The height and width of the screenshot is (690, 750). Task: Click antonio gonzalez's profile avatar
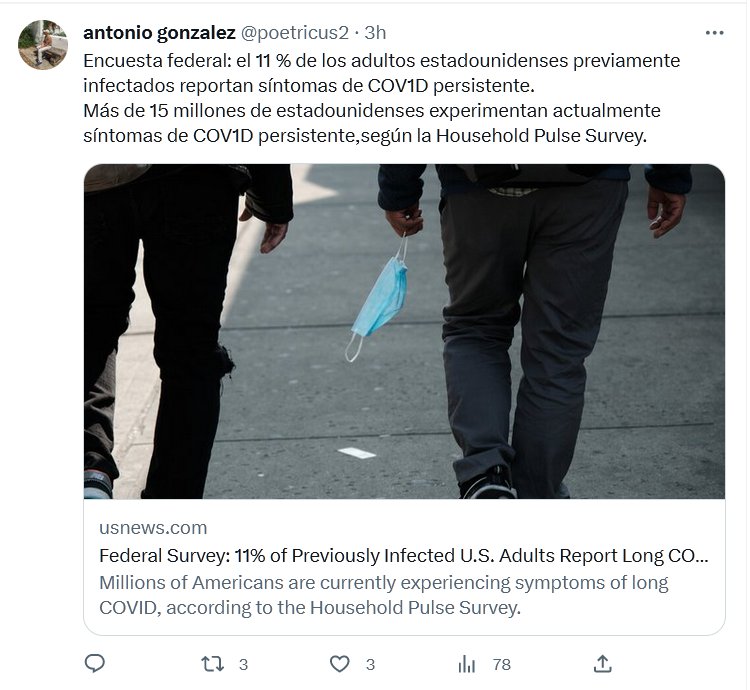point(43,45)
